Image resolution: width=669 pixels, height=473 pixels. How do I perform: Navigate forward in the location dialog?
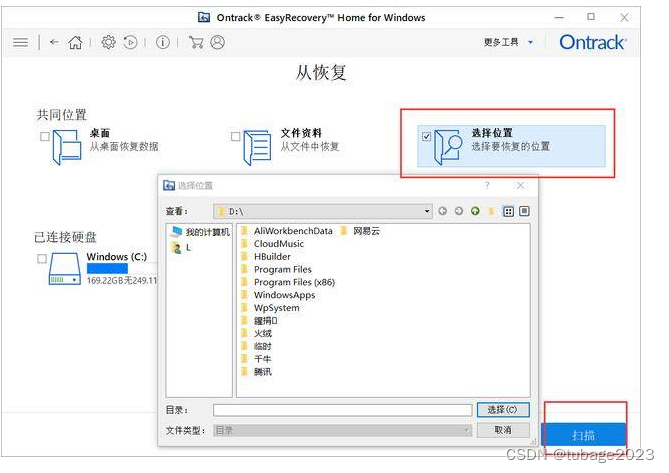pos(459,211)
